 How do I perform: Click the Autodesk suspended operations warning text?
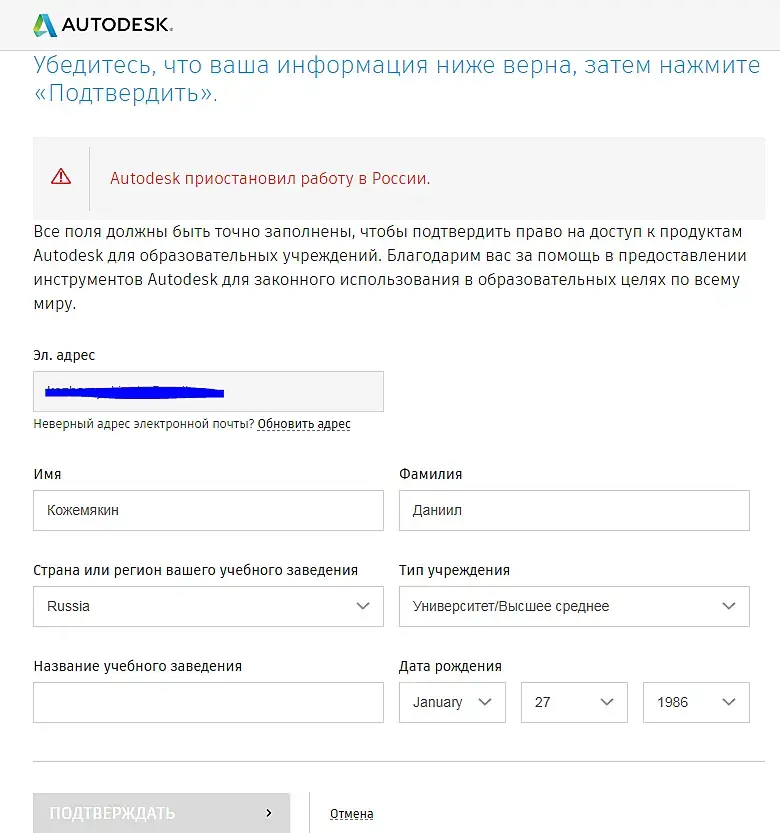point(270,179)
